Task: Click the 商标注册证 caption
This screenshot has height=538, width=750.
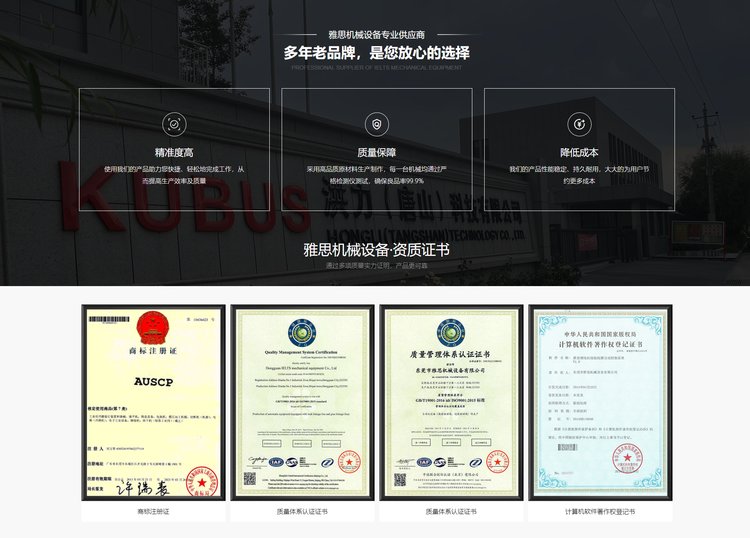Action: tap(153, 511)
